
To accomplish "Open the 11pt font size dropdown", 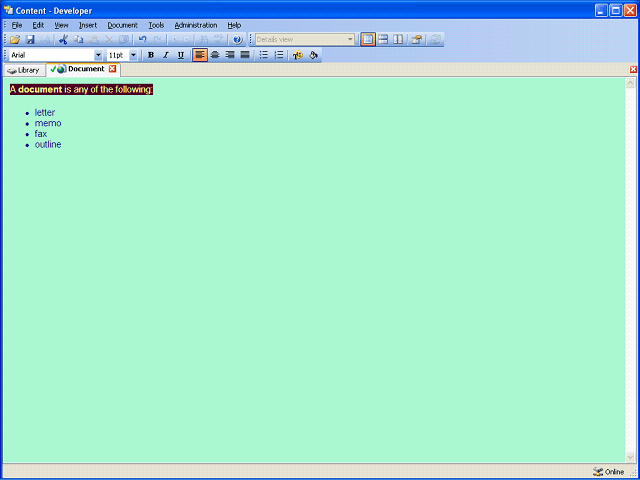I will [133, 55].
